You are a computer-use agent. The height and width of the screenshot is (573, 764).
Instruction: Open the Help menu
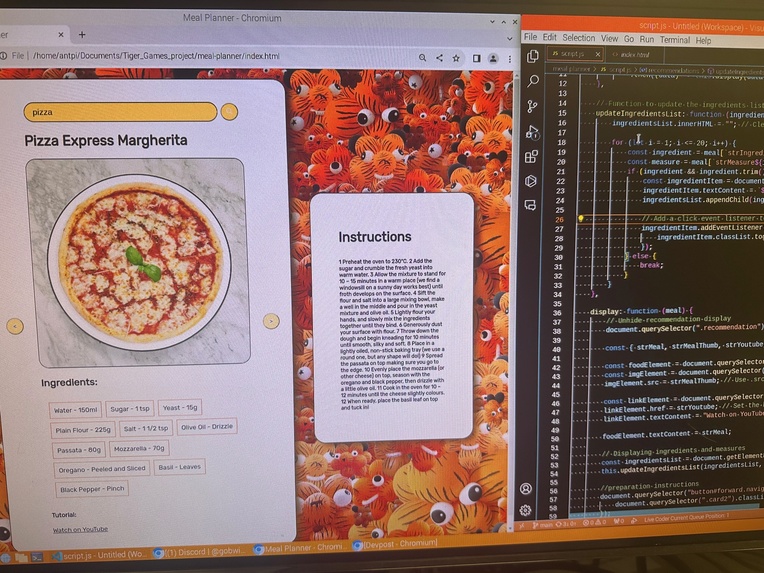[703, 40]
